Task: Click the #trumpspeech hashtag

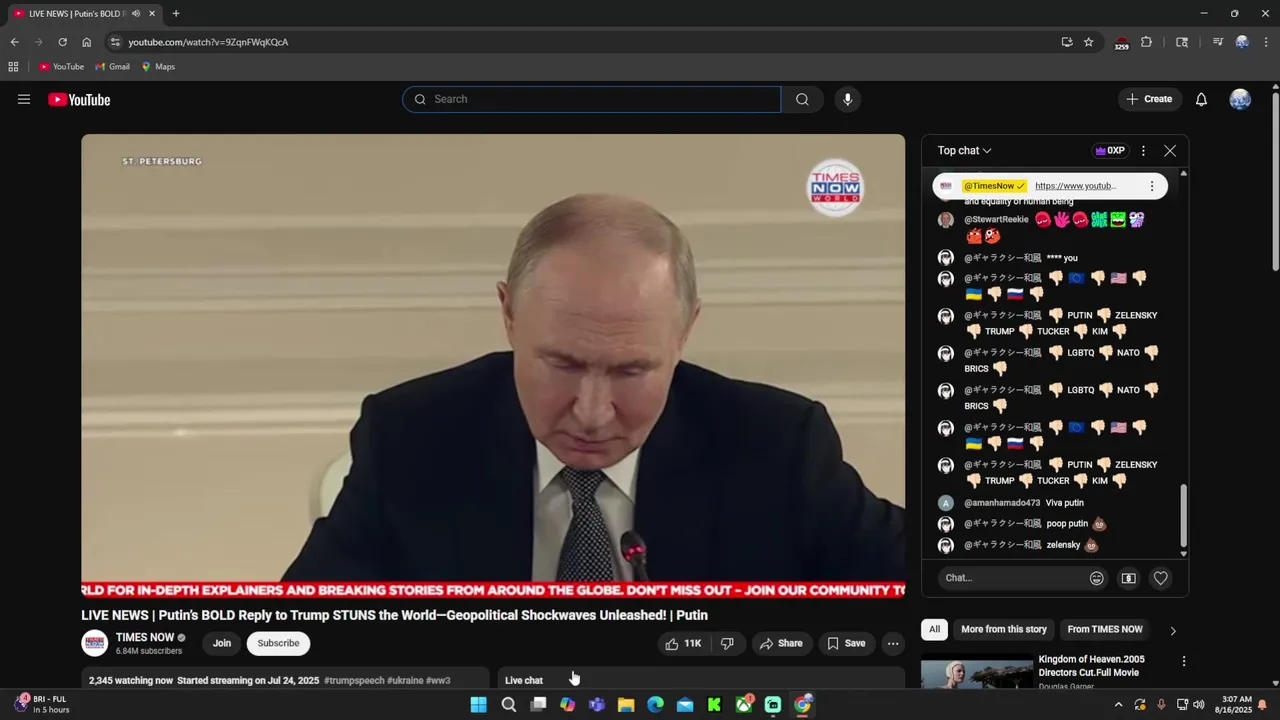Action: click(x=354, y=681)
